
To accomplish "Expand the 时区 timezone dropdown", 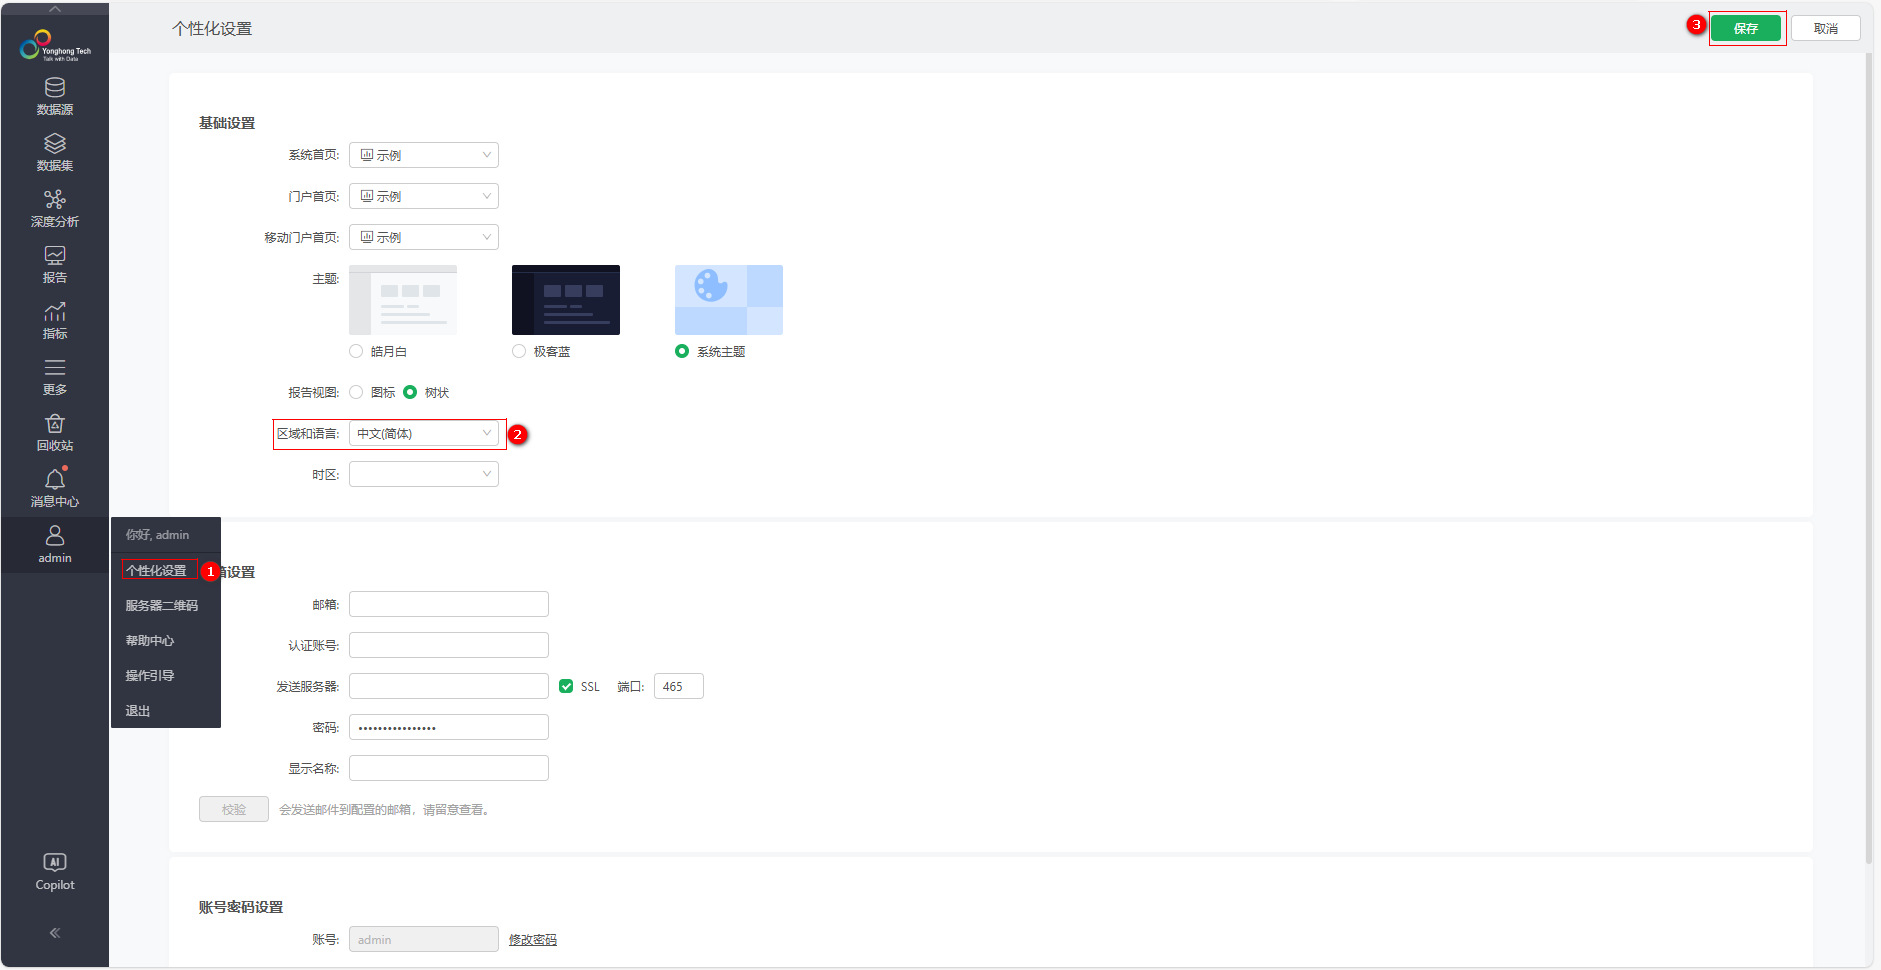I will [424, 474].
